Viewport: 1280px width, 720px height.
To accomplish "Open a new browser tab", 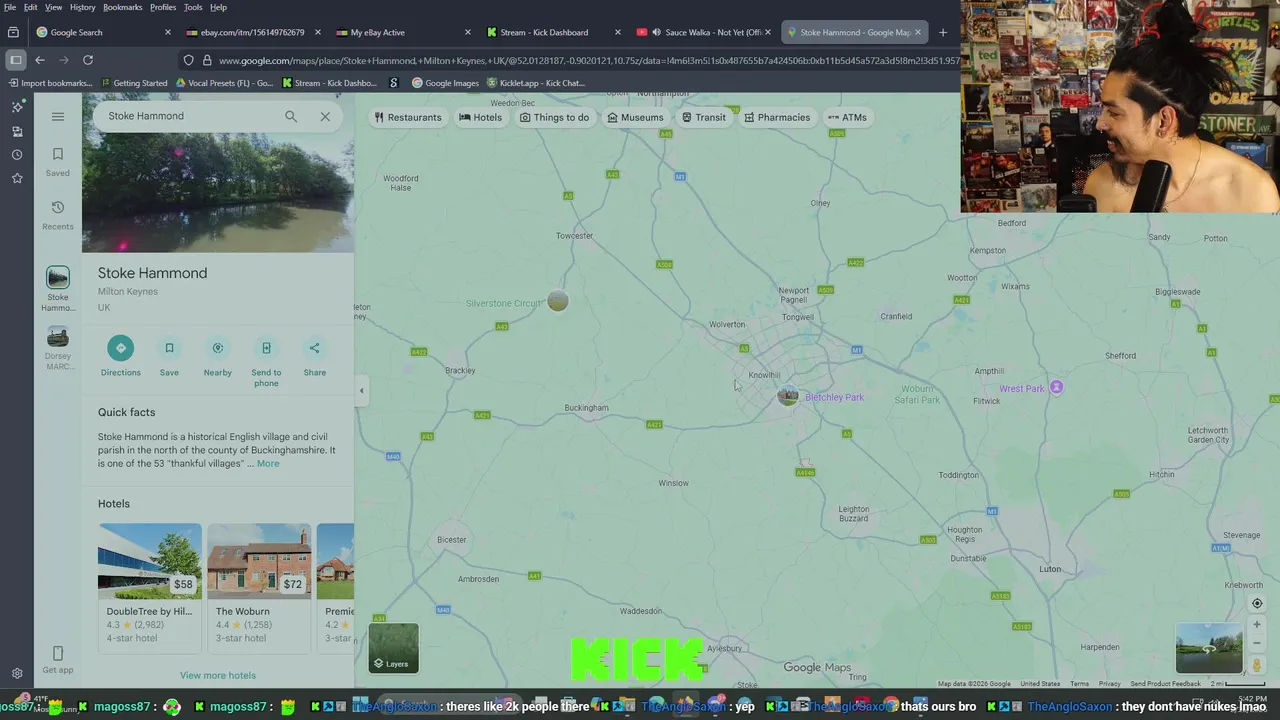I will (942, 32).
